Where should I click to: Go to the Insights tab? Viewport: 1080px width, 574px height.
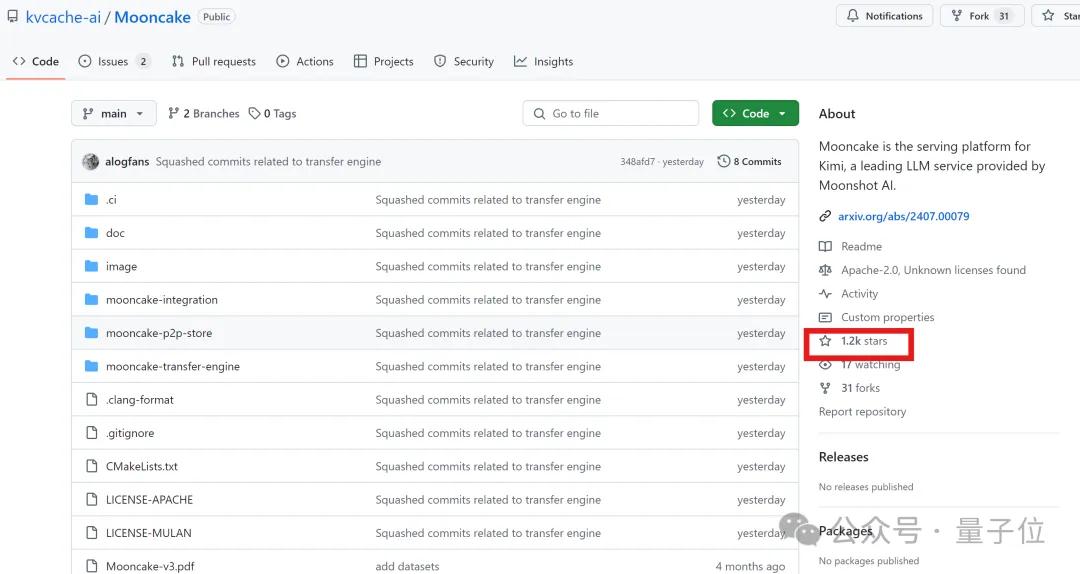click(544, 62)
